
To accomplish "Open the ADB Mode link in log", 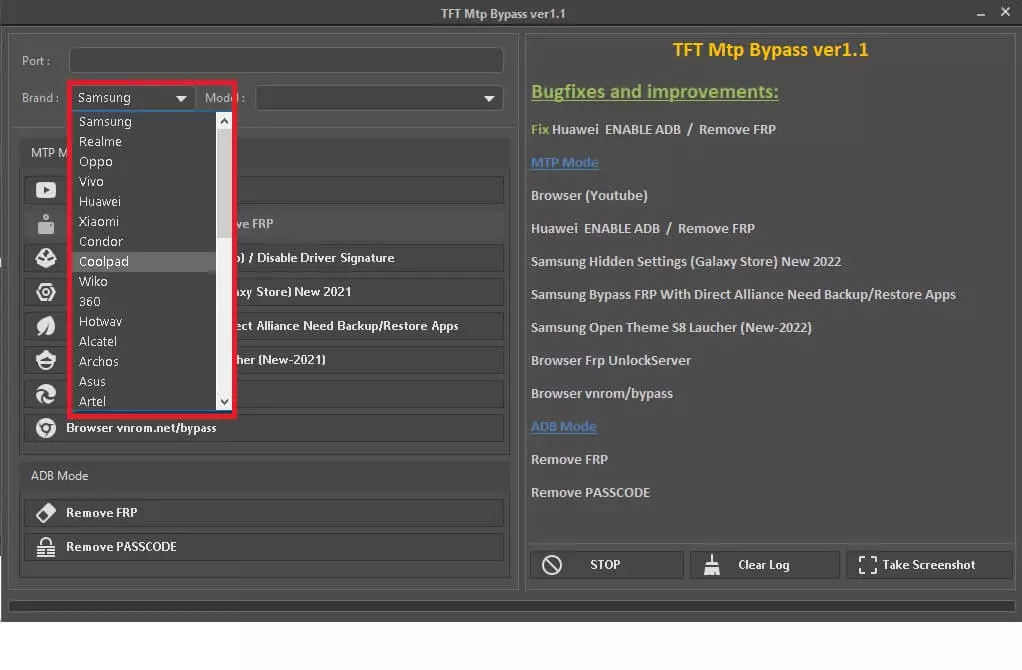I will pyautogui.click(x=563, y=426).
